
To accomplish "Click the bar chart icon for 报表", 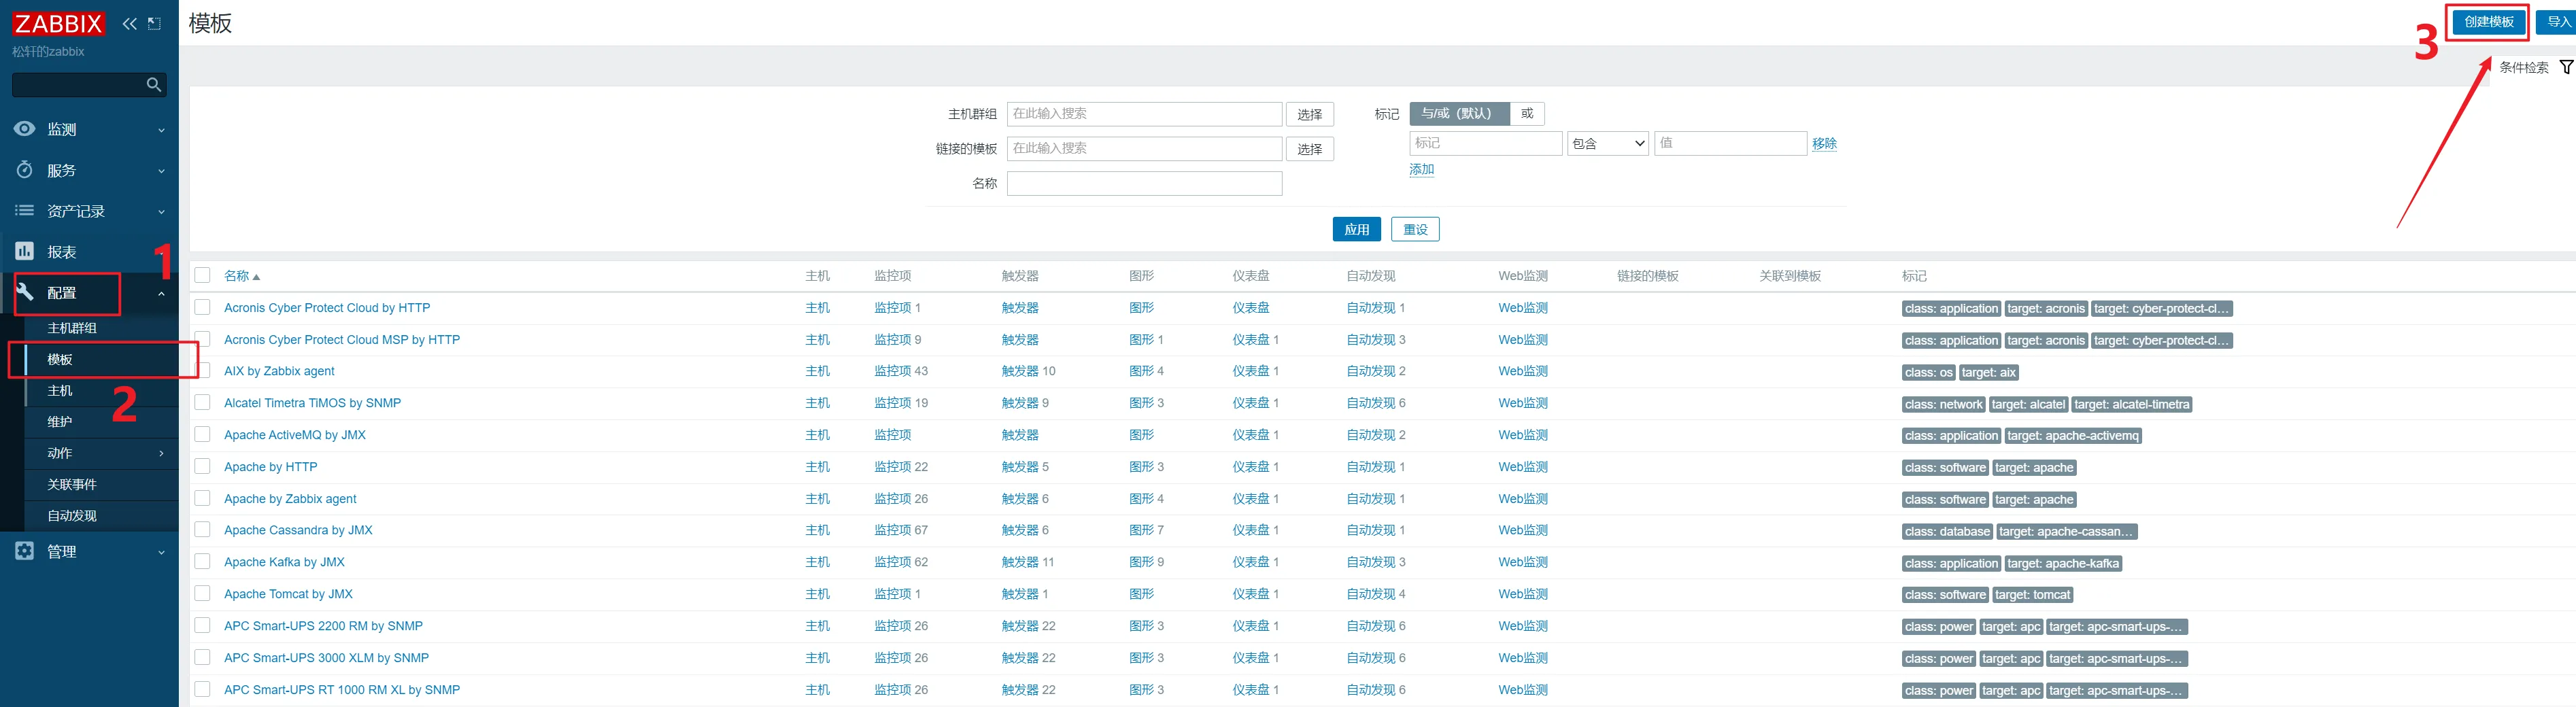I will click(x=25, y=251).
